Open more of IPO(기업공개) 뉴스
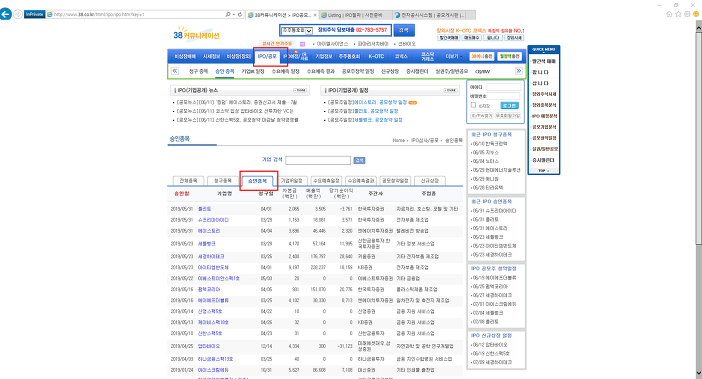Image resolution: width=702 pixels, height=379 pixels. (300, 90)
